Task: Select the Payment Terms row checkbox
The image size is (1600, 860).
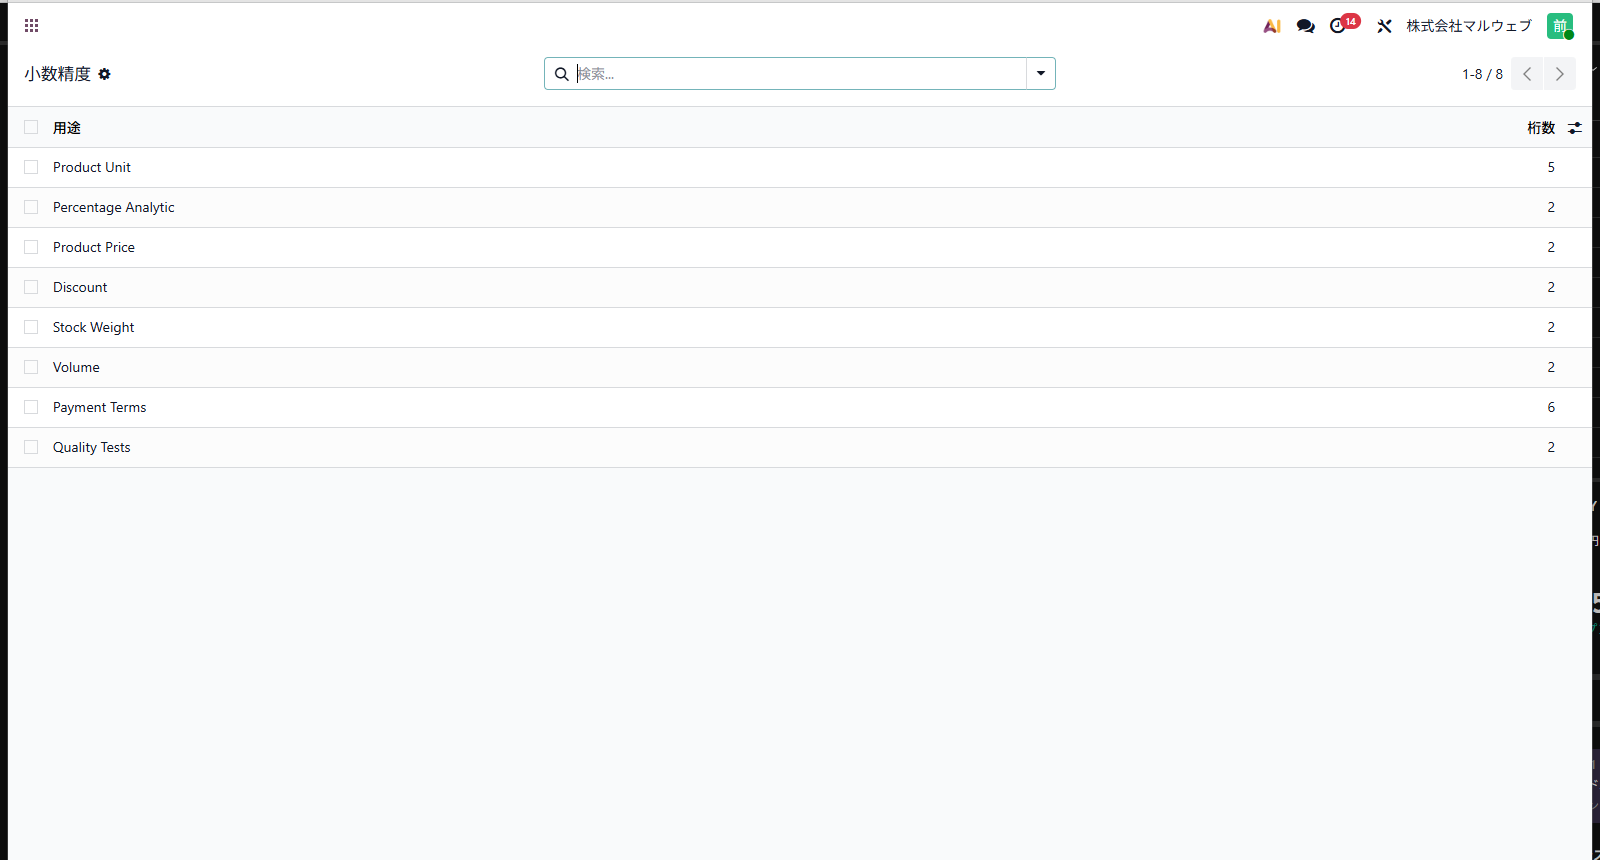Action: coord(31,407)
